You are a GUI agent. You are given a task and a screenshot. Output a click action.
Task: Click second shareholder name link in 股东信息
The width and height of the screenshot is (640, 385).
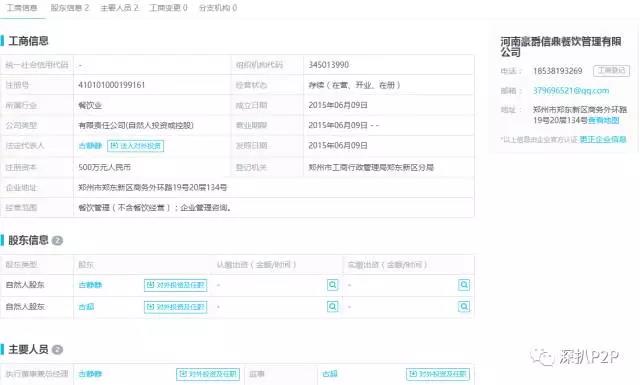coord(86,307)
